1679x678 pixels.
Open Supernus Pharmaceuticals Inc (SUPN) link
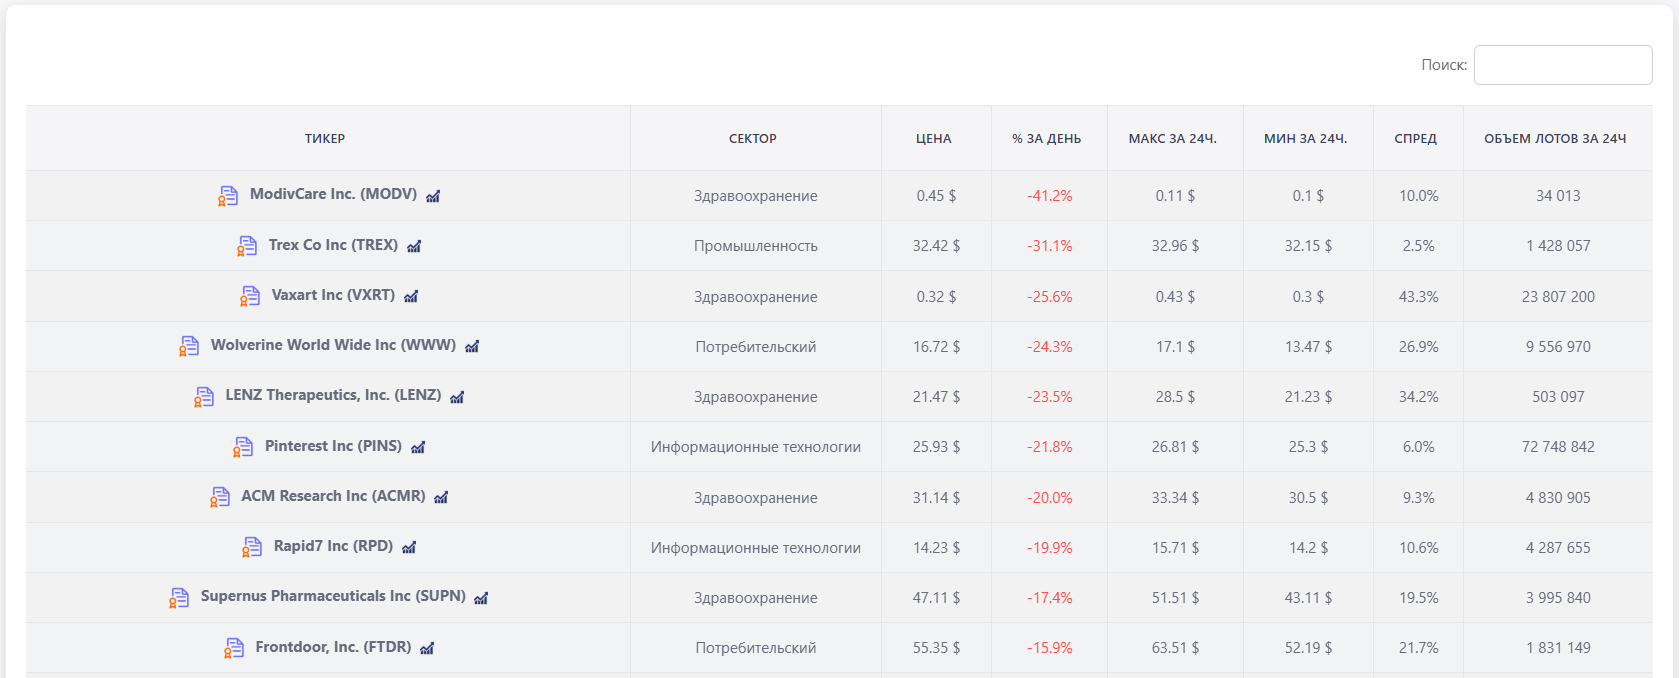click(x=333, y=596)
